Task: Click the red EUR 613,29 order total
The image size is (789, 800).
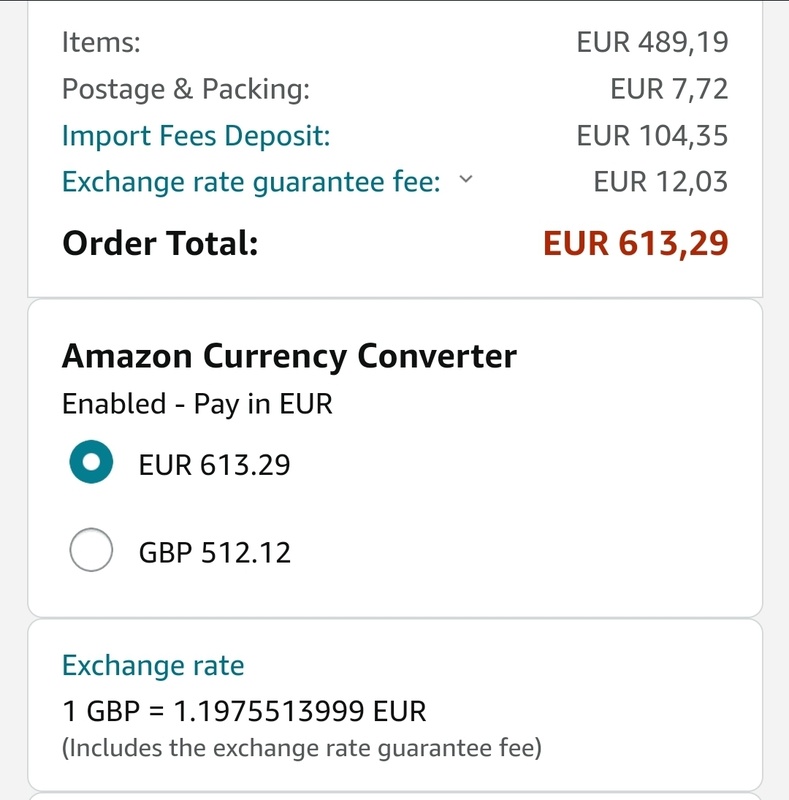Action: [635, 243]
